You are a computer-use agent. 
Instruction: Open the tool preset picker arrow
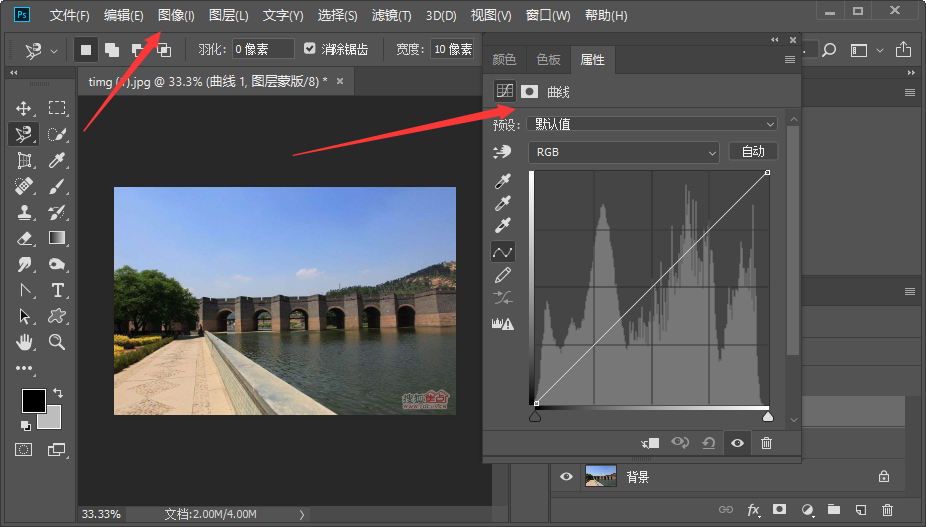54,51
